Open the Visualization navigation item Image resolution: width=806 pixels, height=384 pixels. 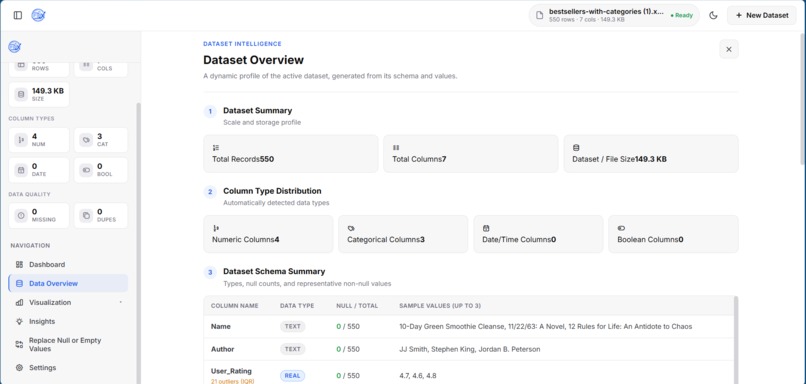coord(68,302)
